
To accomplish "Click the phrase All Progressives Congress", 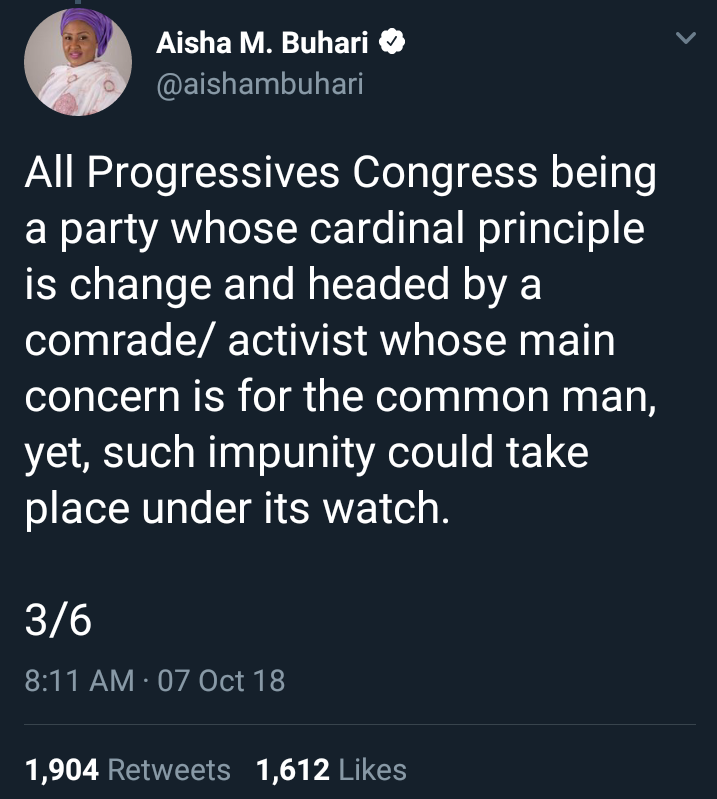I will [x=281, y=173].
